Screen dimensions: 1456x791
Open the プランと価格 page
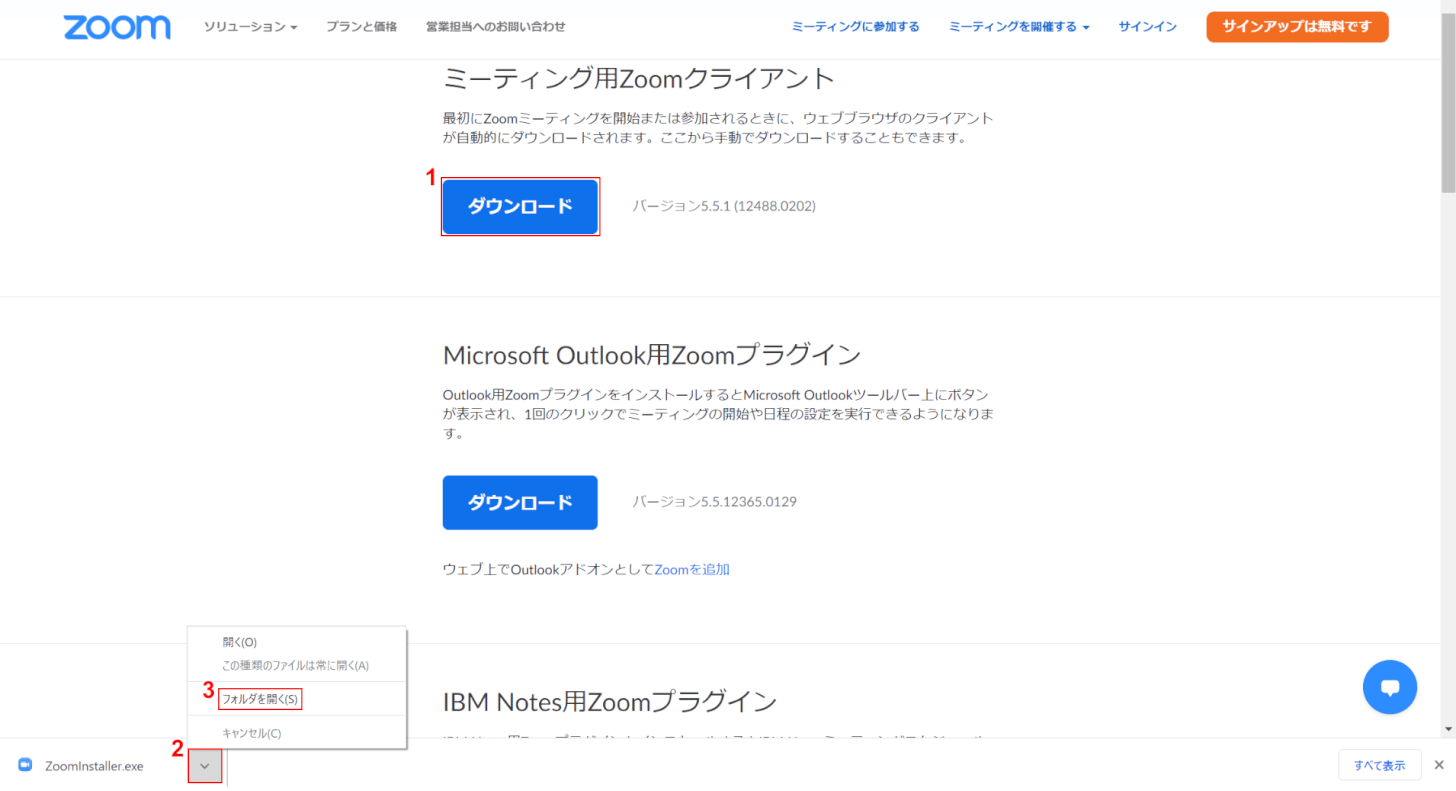click(x=361, y=27)
